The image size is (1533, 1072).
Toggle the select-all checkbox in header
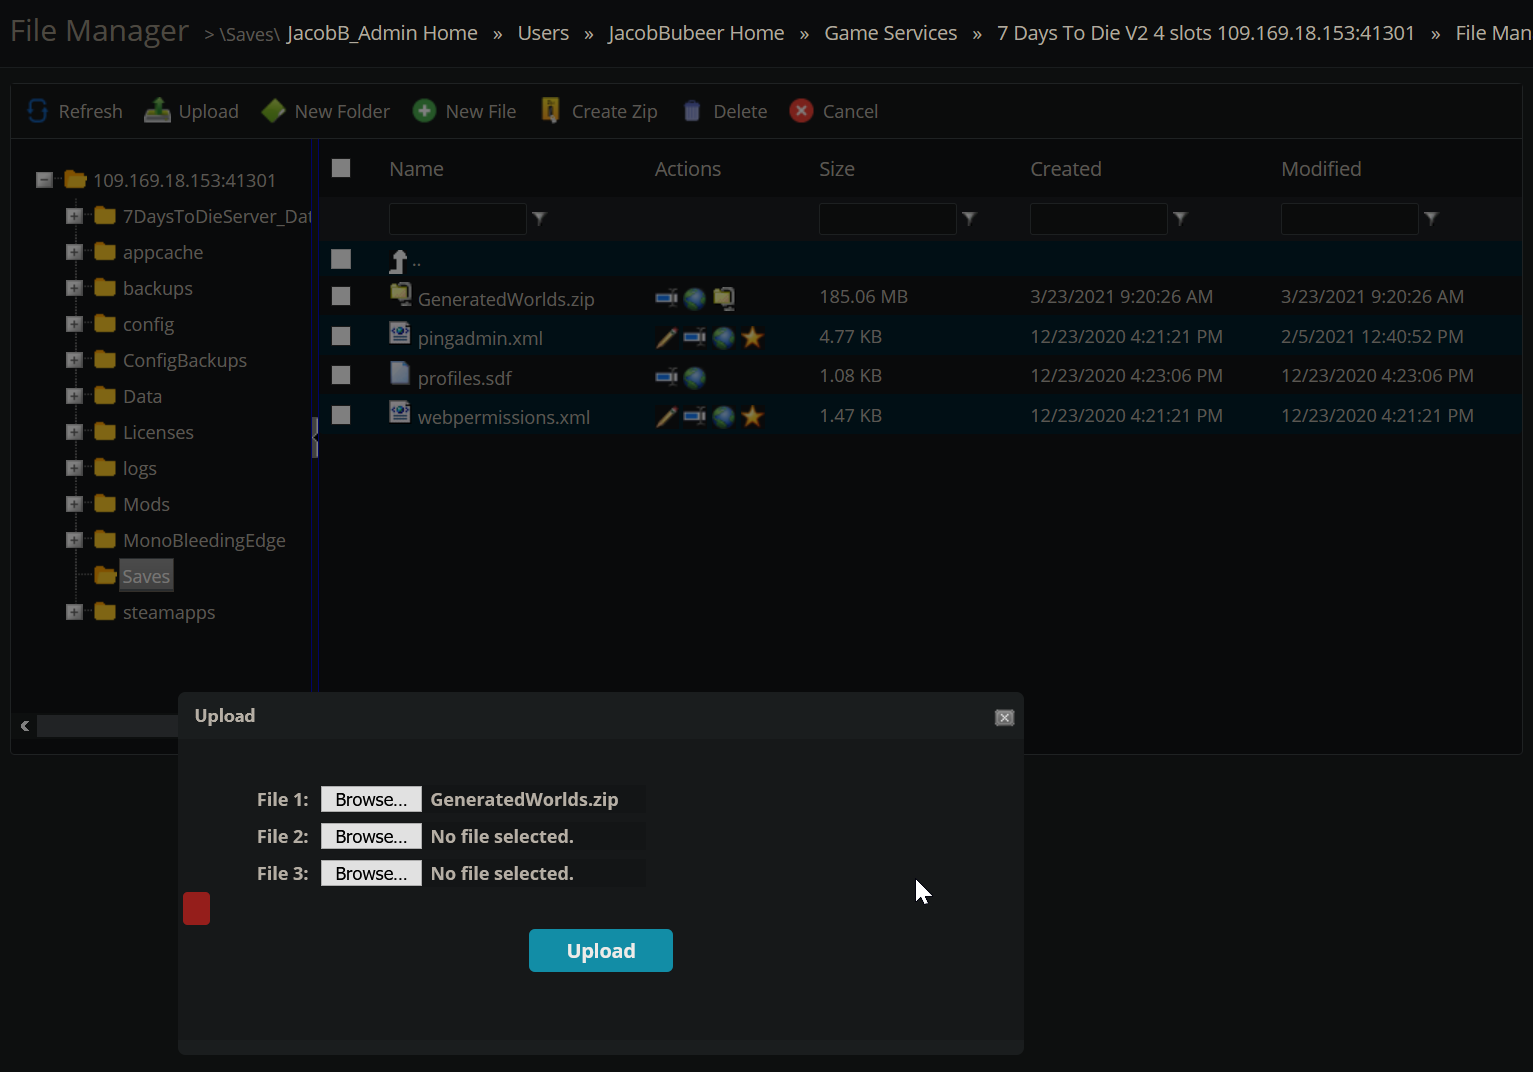(341, 168)
